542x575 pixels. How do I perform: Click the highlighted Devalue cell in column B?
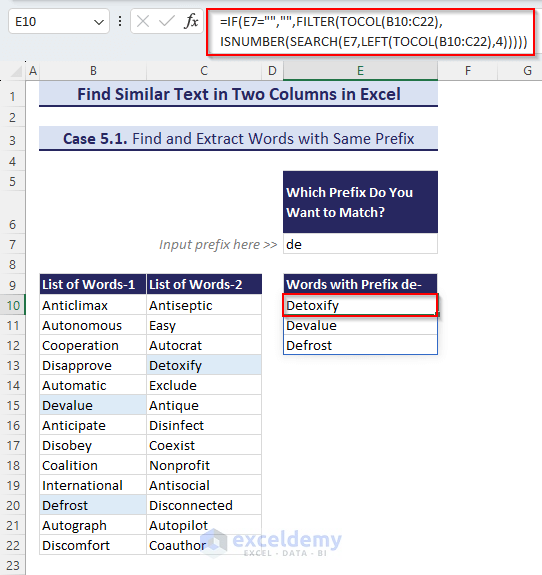[x=93, y=405]
